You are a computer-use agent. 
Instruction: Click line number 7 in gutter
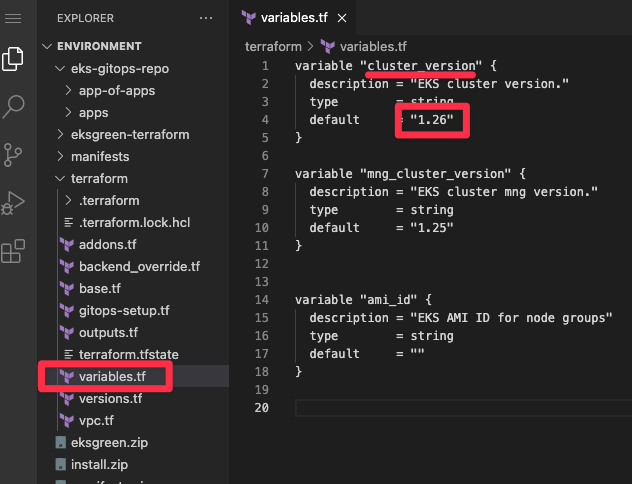[x=265, y=174]
